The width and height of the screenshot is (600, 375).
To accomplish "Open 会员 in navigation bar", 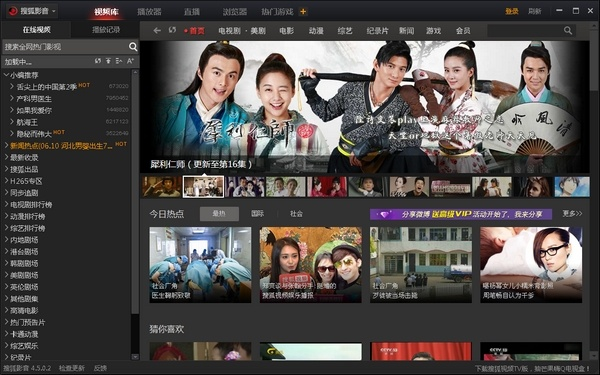I will click(x=463, y=31).
